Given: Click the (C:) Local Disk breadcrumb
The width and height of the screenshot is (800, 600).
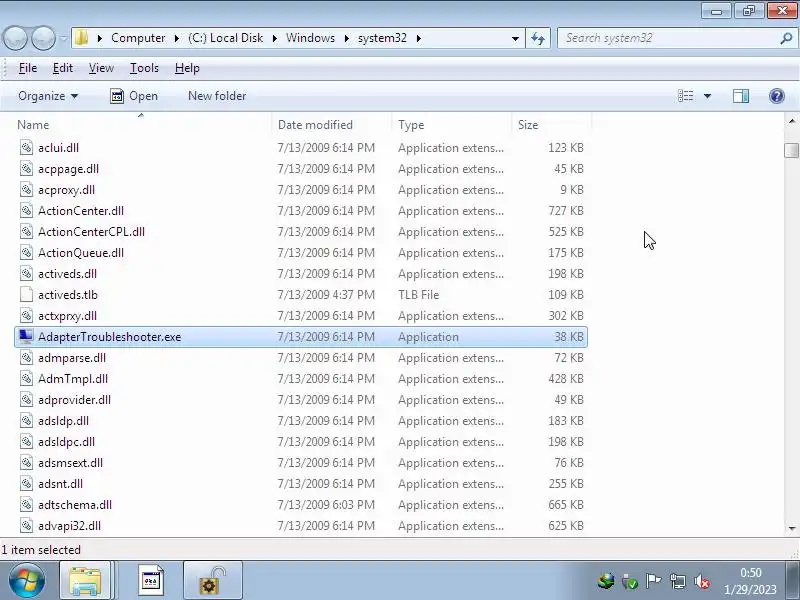Looking at the screenshot, I should click(226, 38).
